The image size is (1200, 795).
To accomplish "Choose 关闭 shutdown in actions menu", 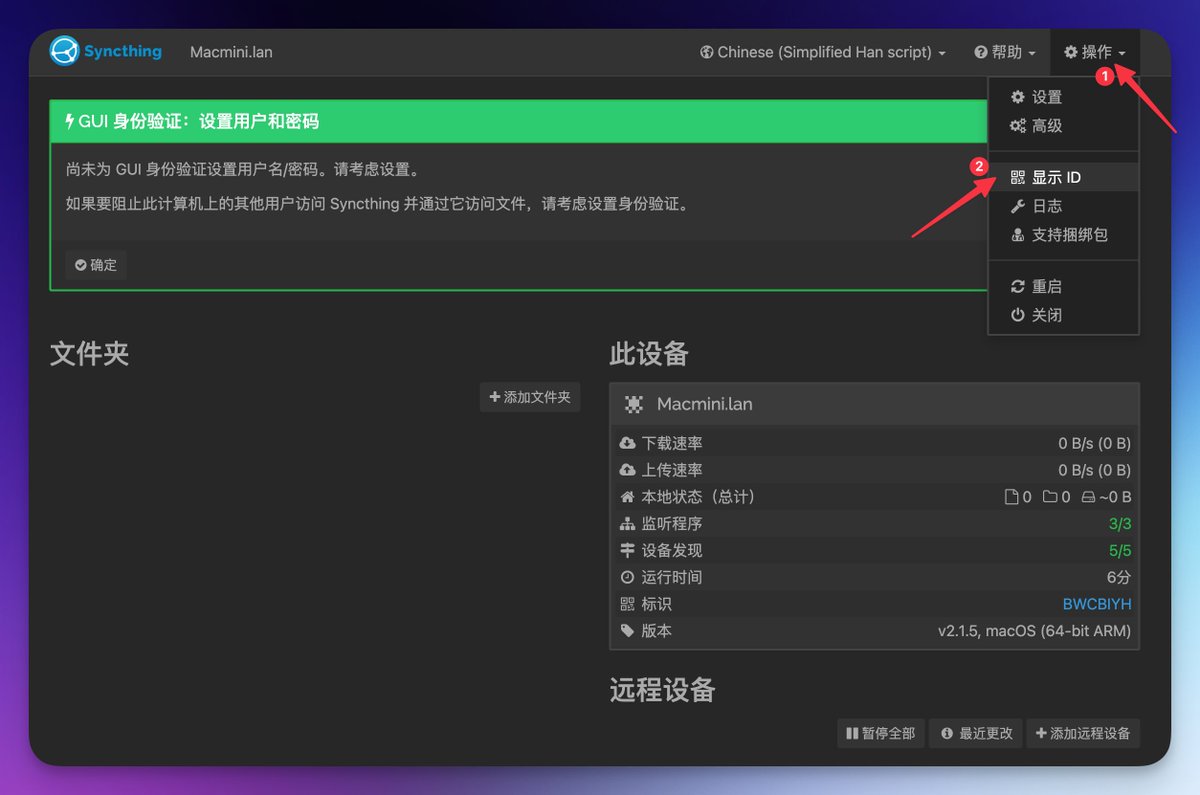I will click(1063, 315).
